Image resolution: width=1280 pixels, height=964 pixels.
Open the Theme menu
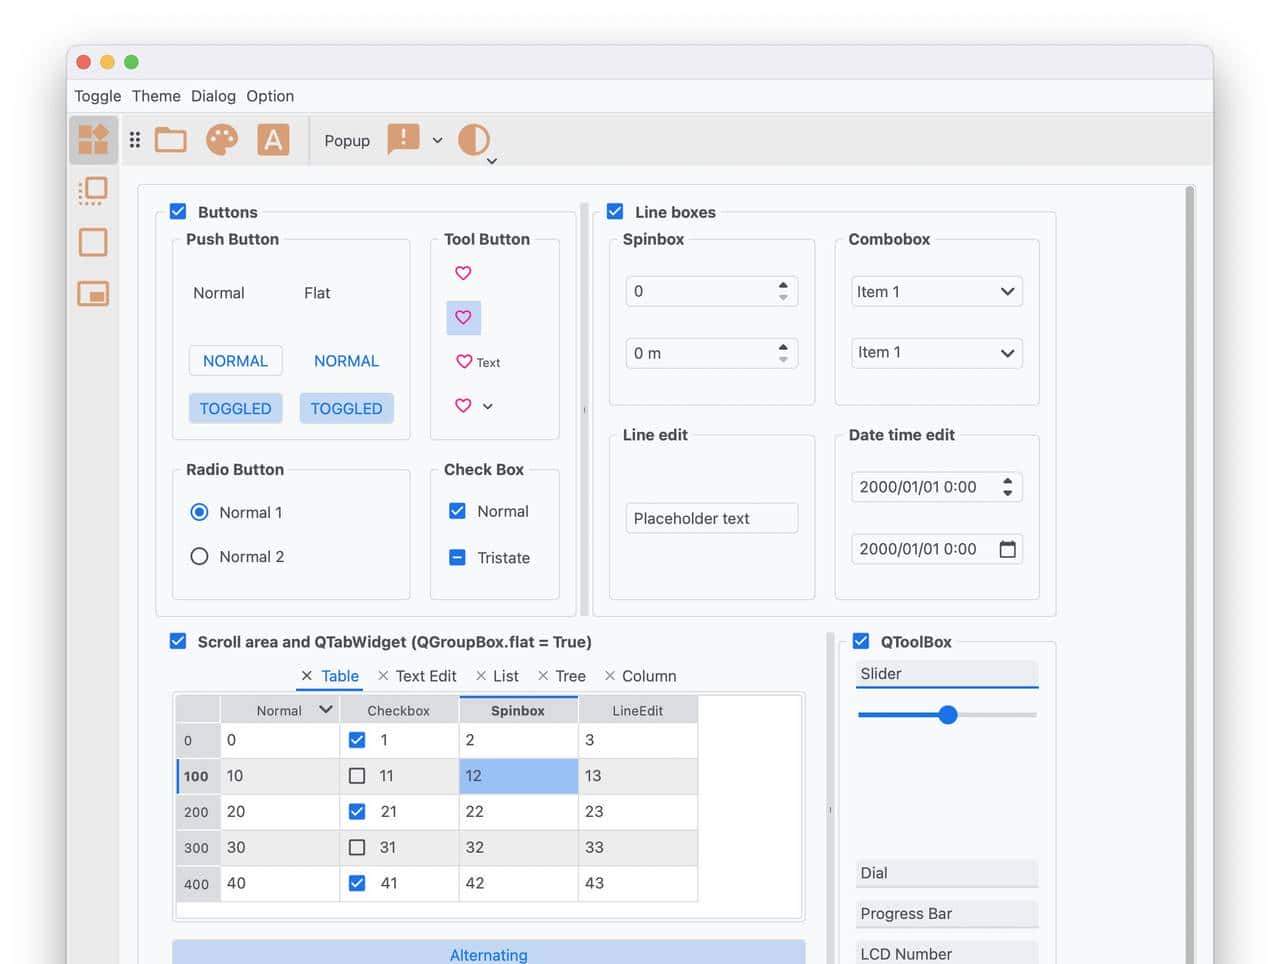pyautogui.click(x=156, y=96)
